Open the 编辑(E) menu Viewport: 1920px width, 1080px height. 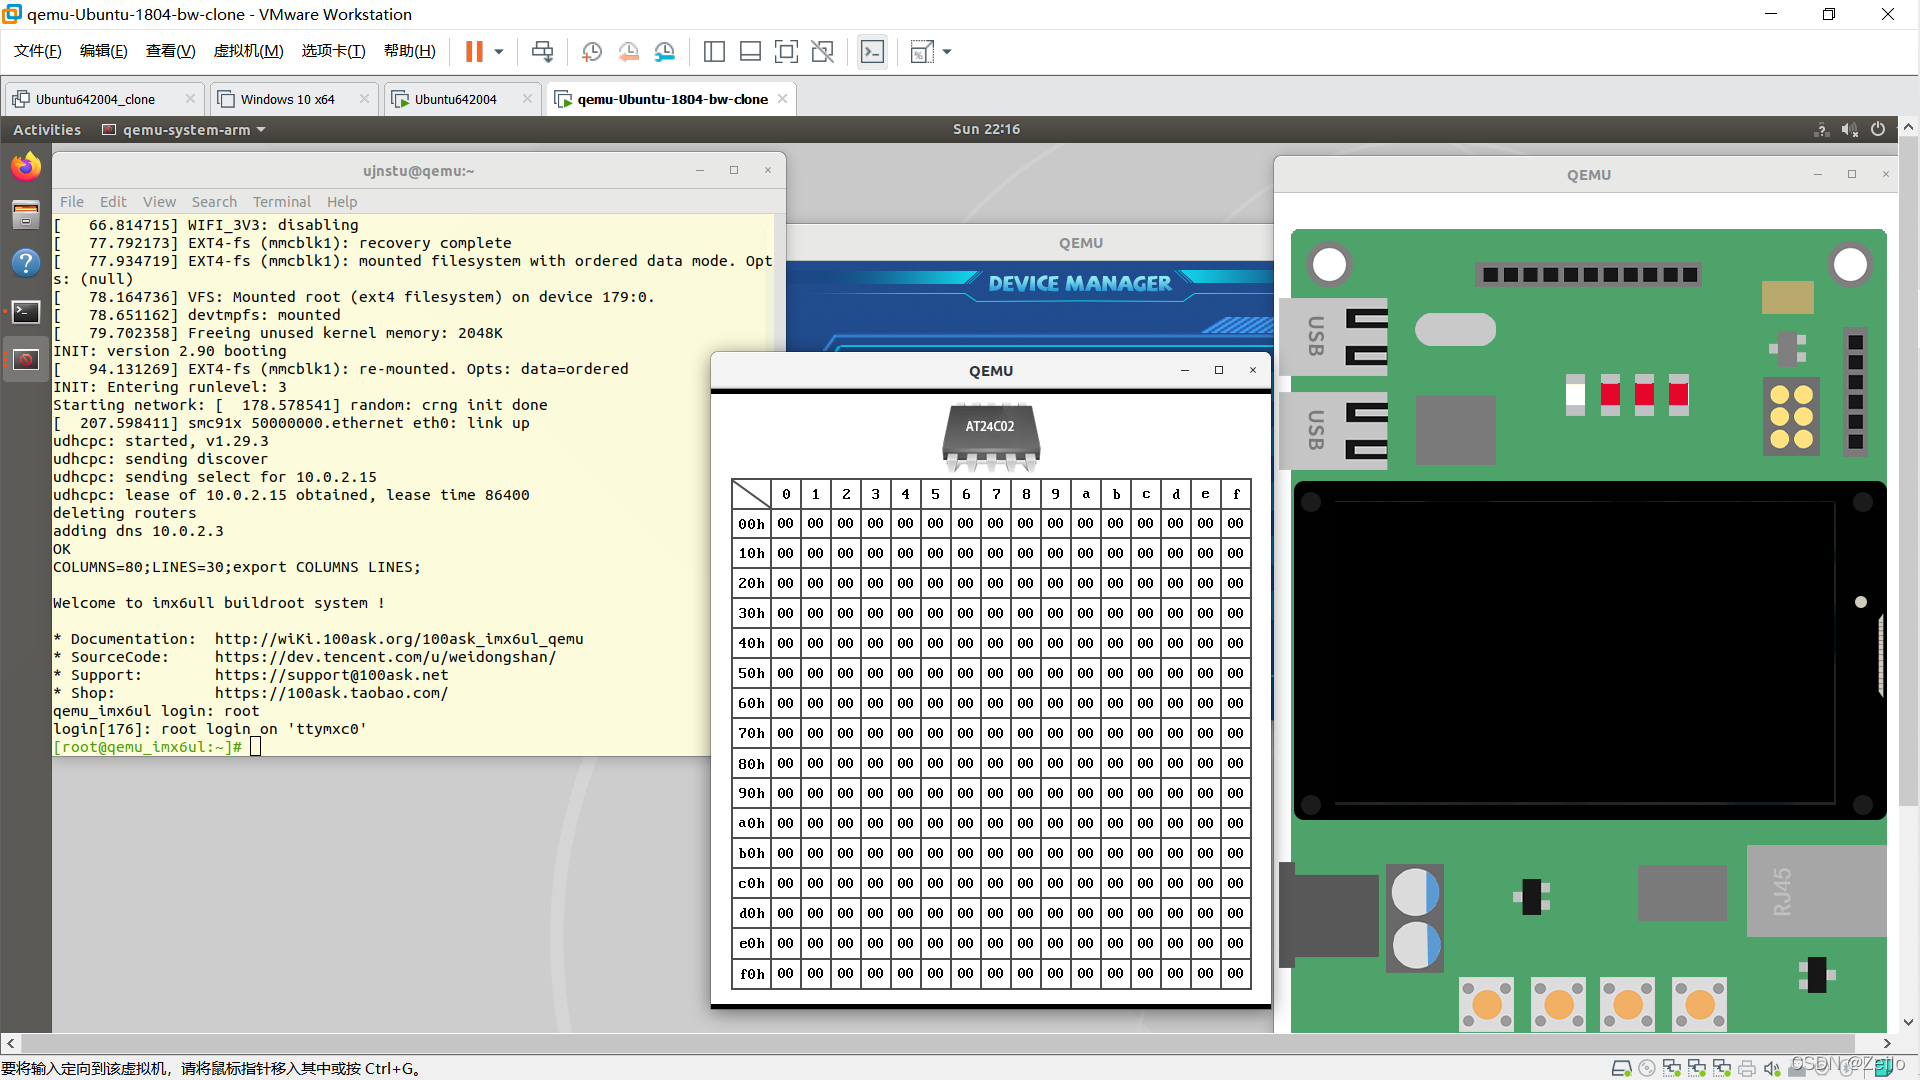pos(104,51)
